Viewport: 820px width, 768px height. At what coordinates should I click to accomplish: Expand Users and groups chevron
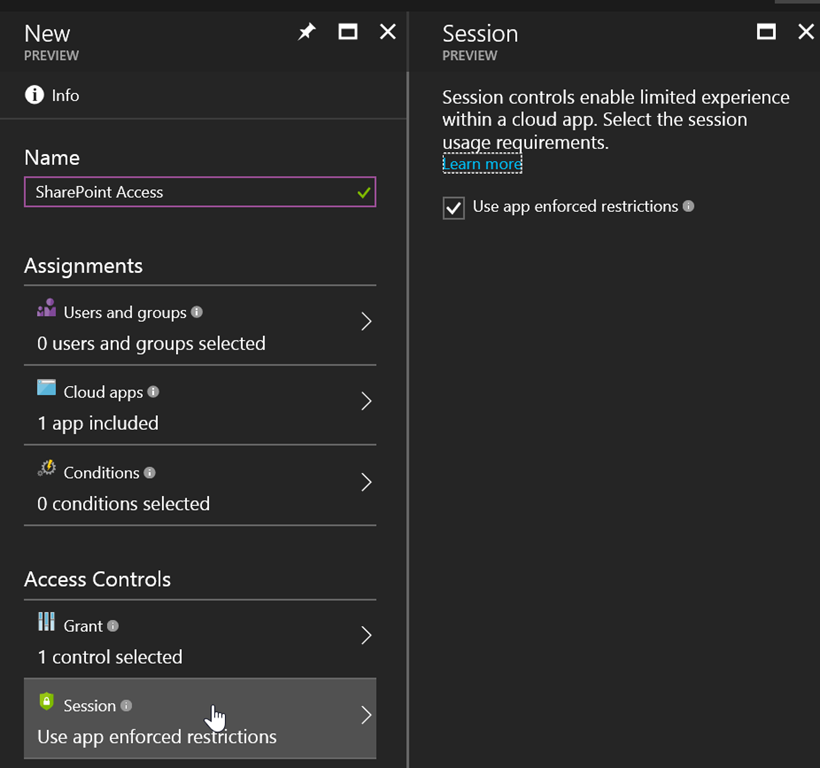(x=366, y=321)
